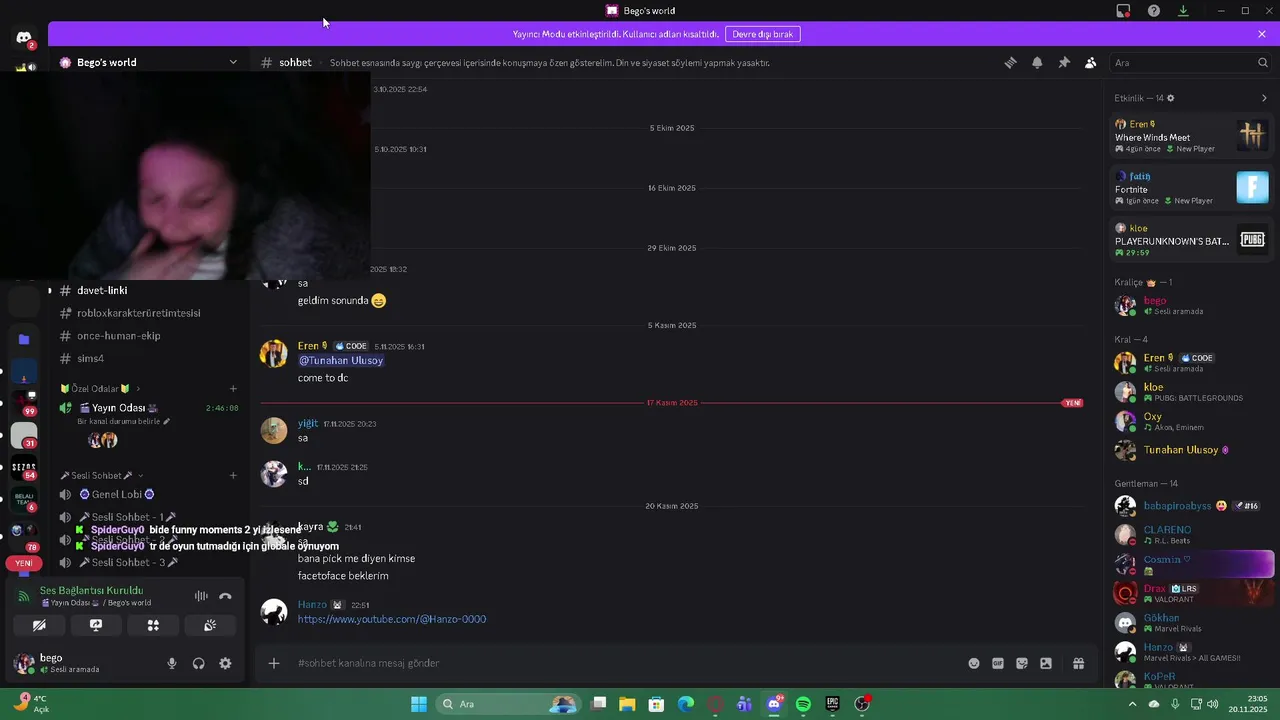Open notification settings bell icon

pyautogui.click(x=1037, y=62)
